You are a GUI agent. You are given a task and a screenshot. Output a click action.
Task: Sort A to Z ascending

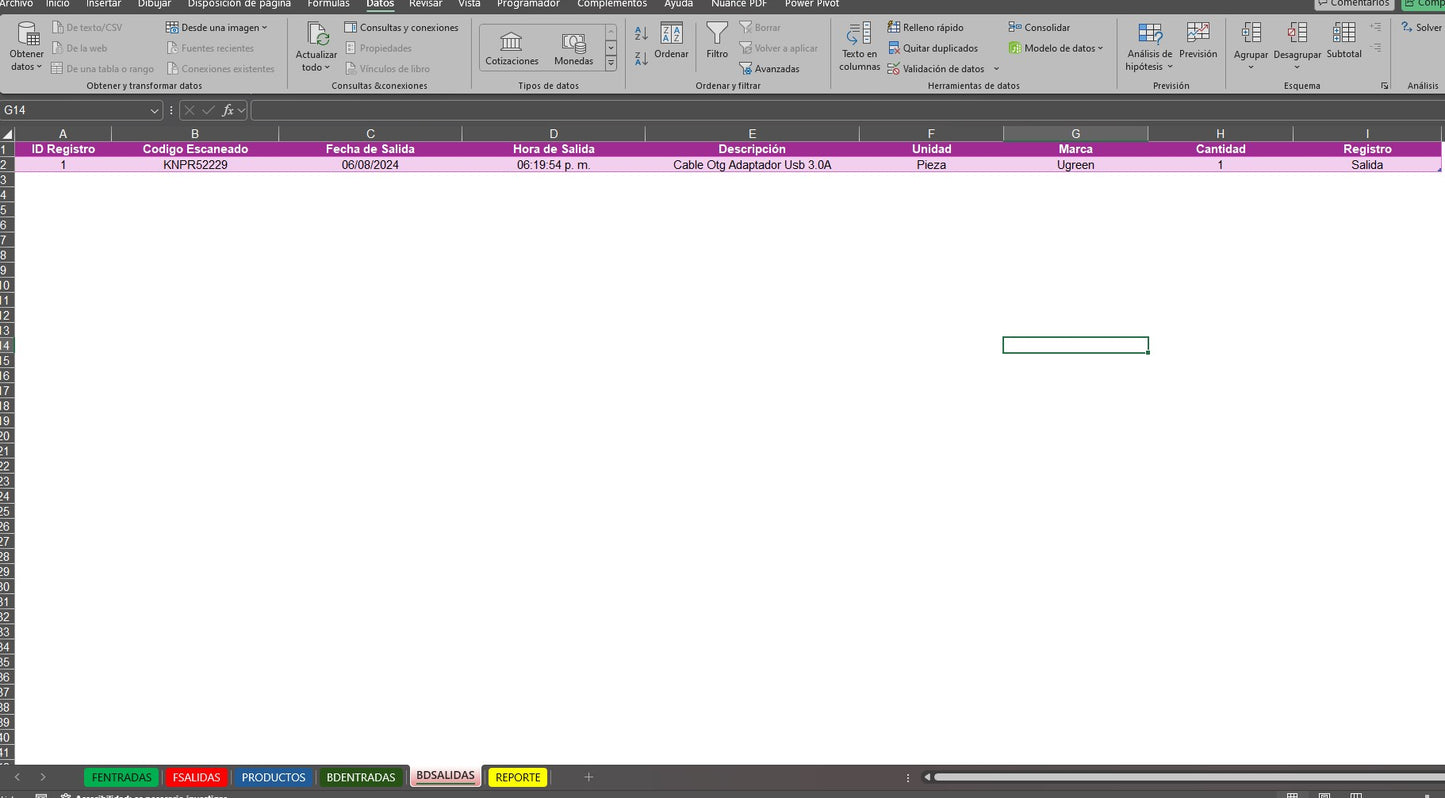pyautogui.click(x=641, y=34)
